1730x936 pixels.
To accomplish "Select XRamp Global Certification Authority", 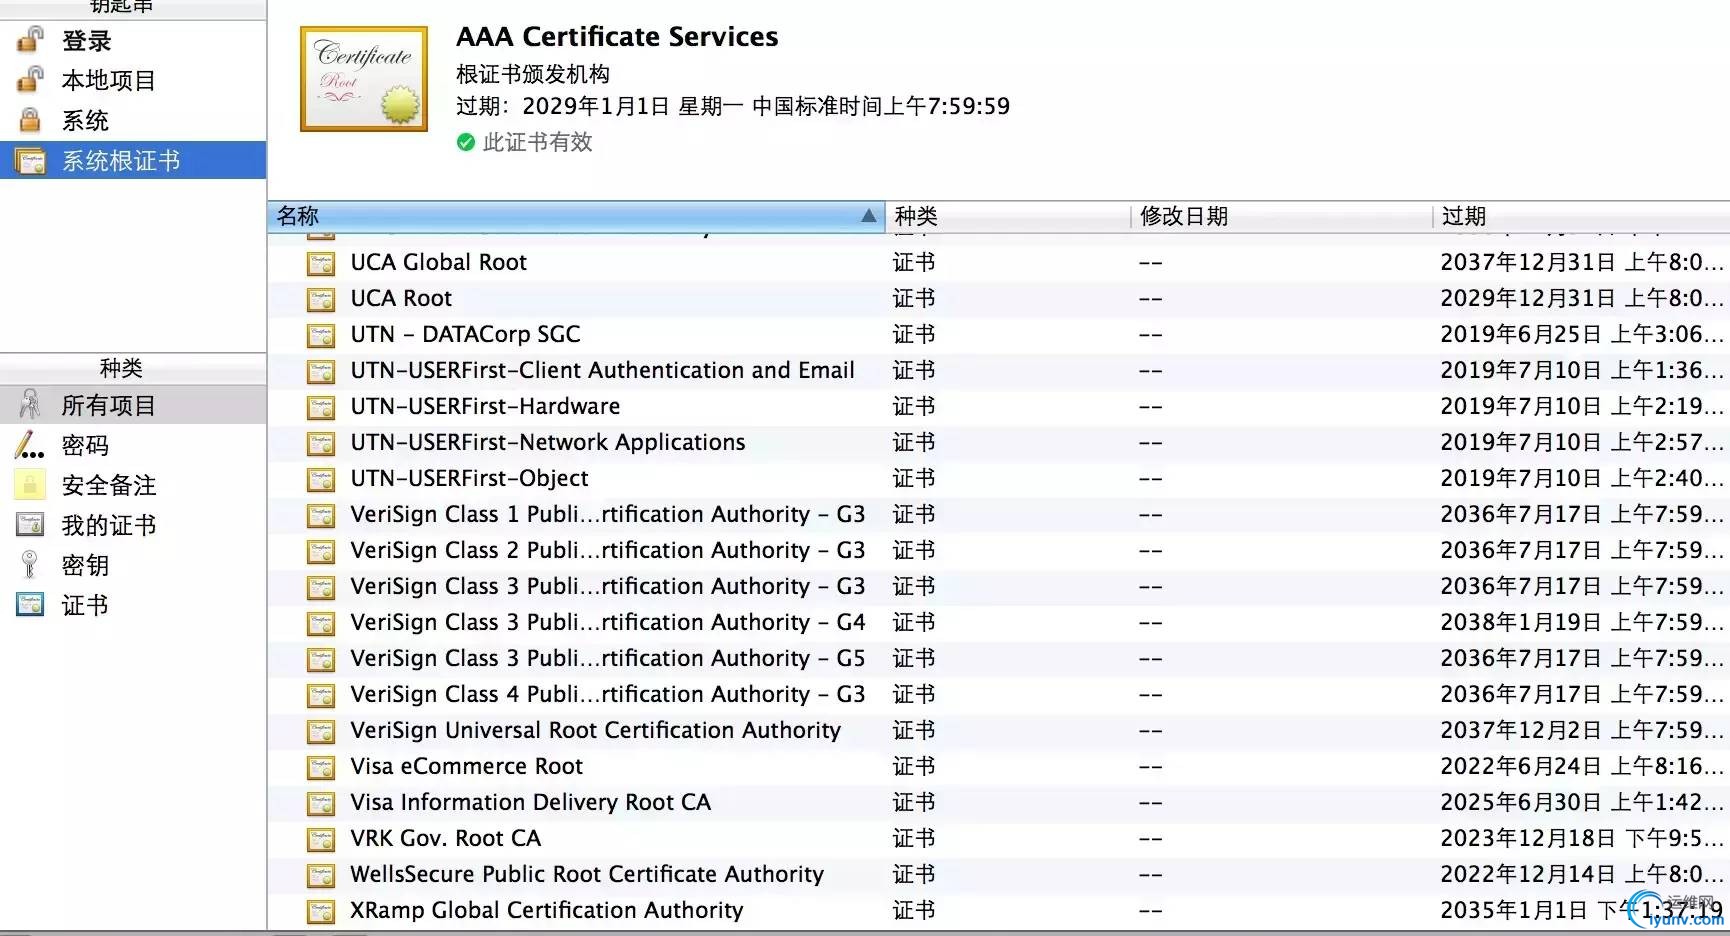I will 998,911.
